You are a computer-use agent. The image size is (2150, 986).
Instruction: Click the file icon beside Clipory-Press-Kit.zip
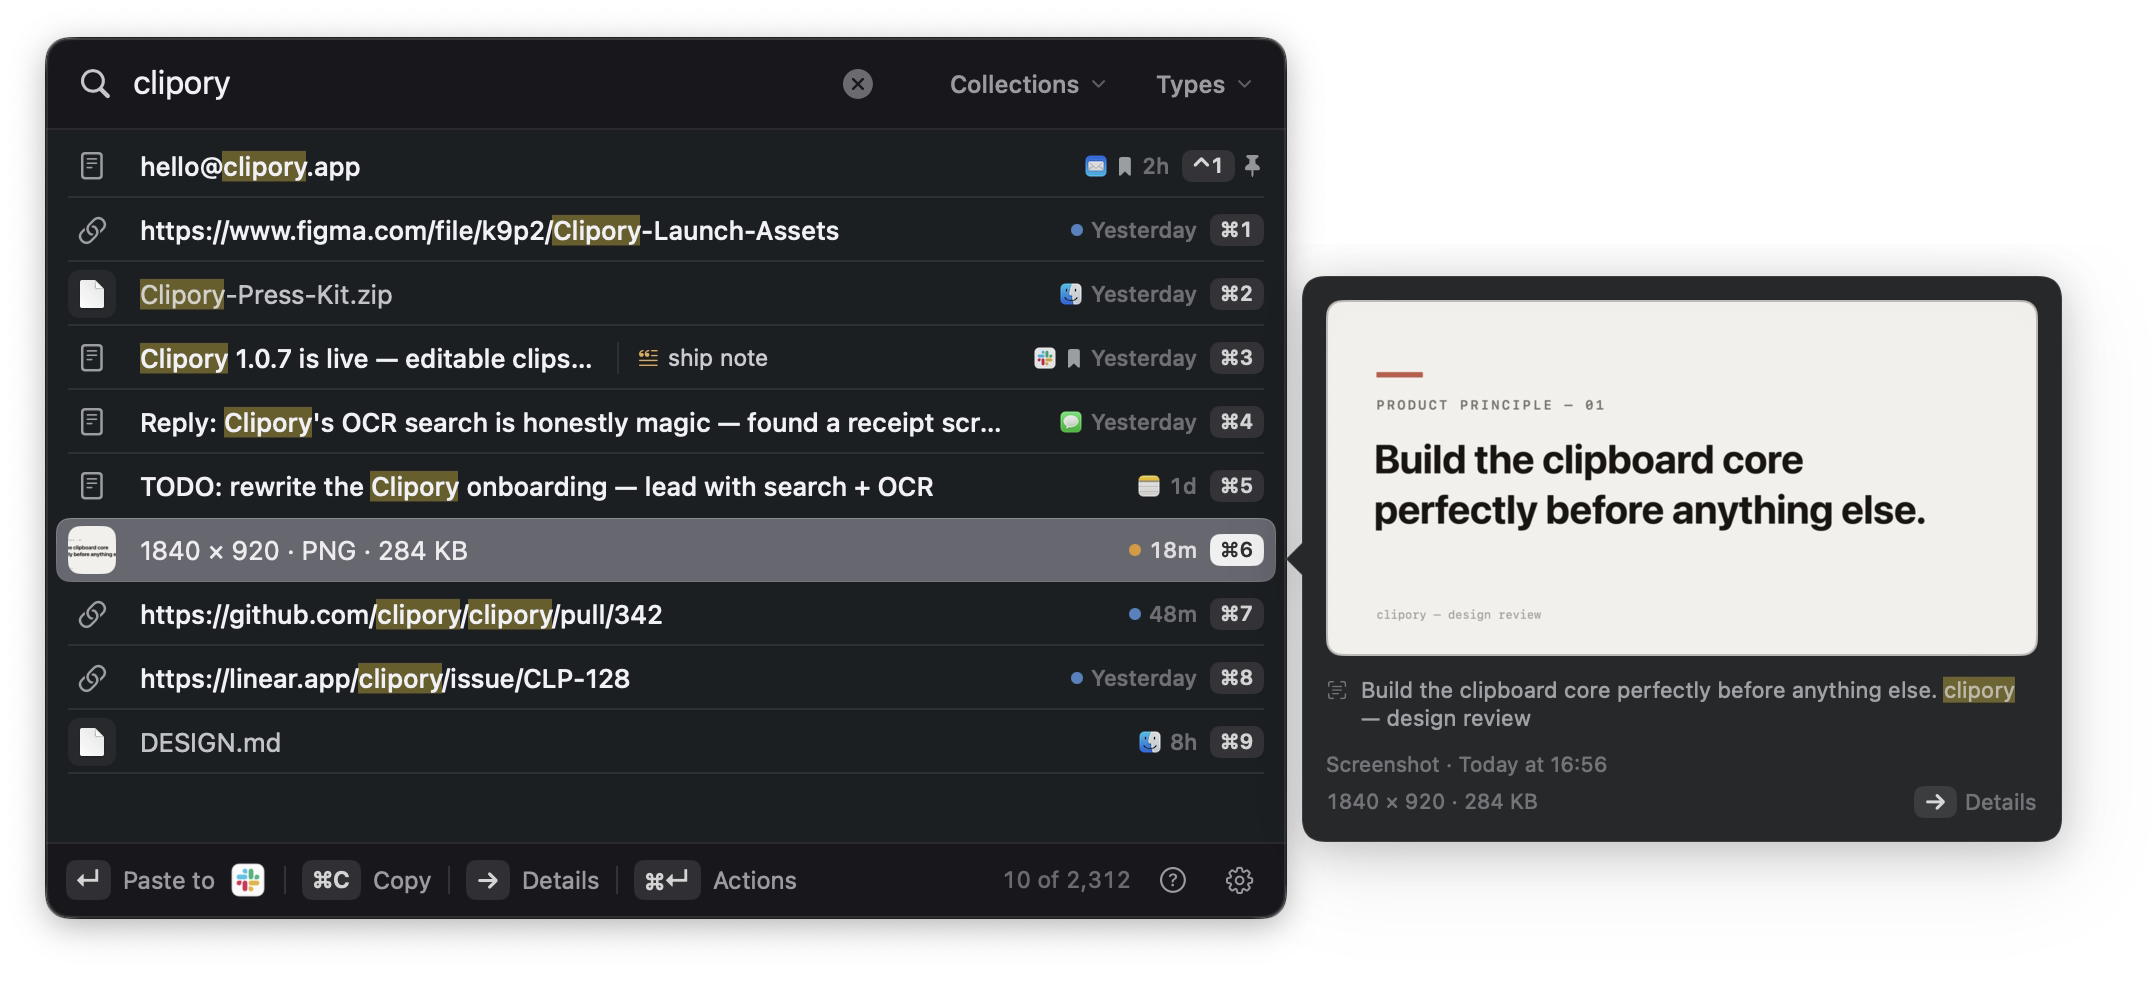[92, 294]
